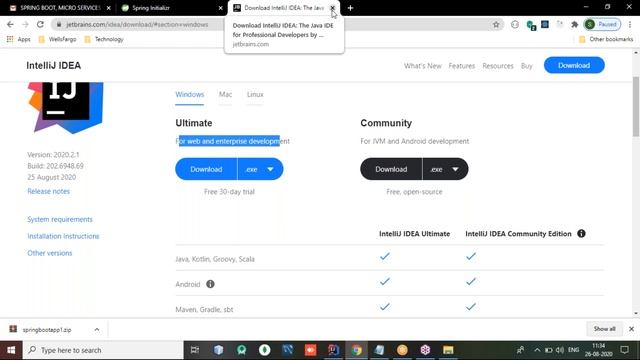640x360 pixels.
Task: Click the IntelliJ IDEA IJ logo
Action: tap(65, 107)
